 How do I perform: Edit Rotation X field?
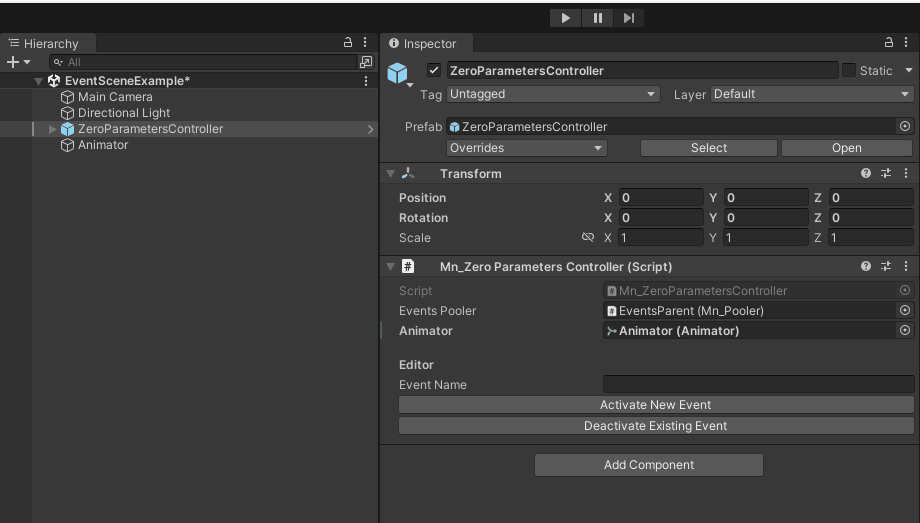pos(661,218)
